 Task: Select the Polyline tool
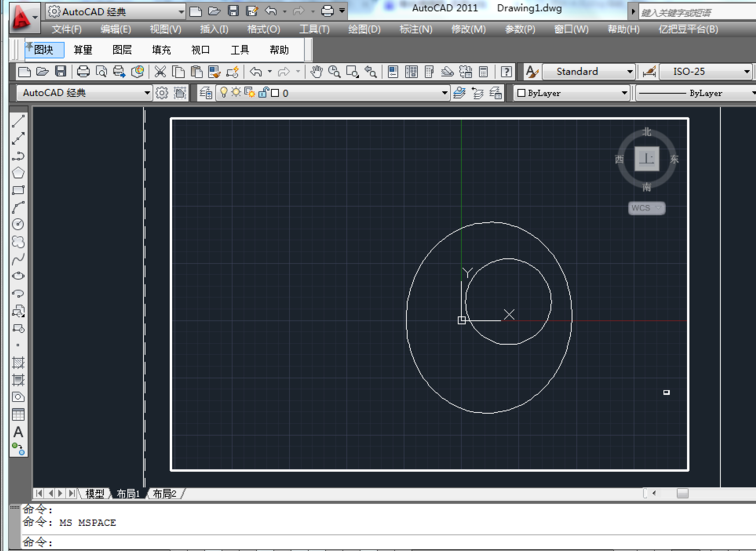[x=18, y=156]
